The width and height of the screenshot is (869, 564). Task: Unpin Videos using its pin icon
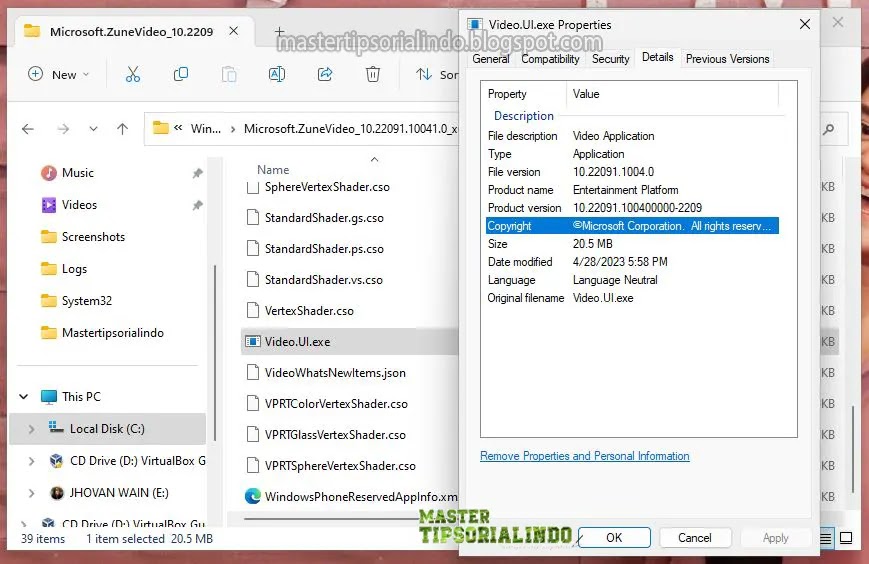(197, 206)
